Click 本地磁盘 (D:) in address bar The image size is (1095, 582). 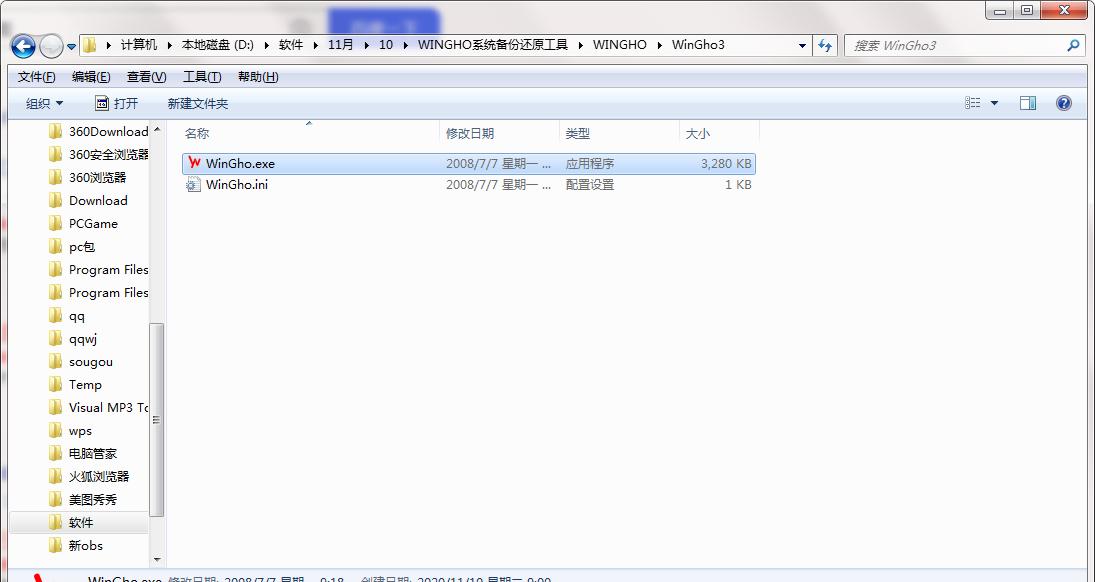coord(218,45)
